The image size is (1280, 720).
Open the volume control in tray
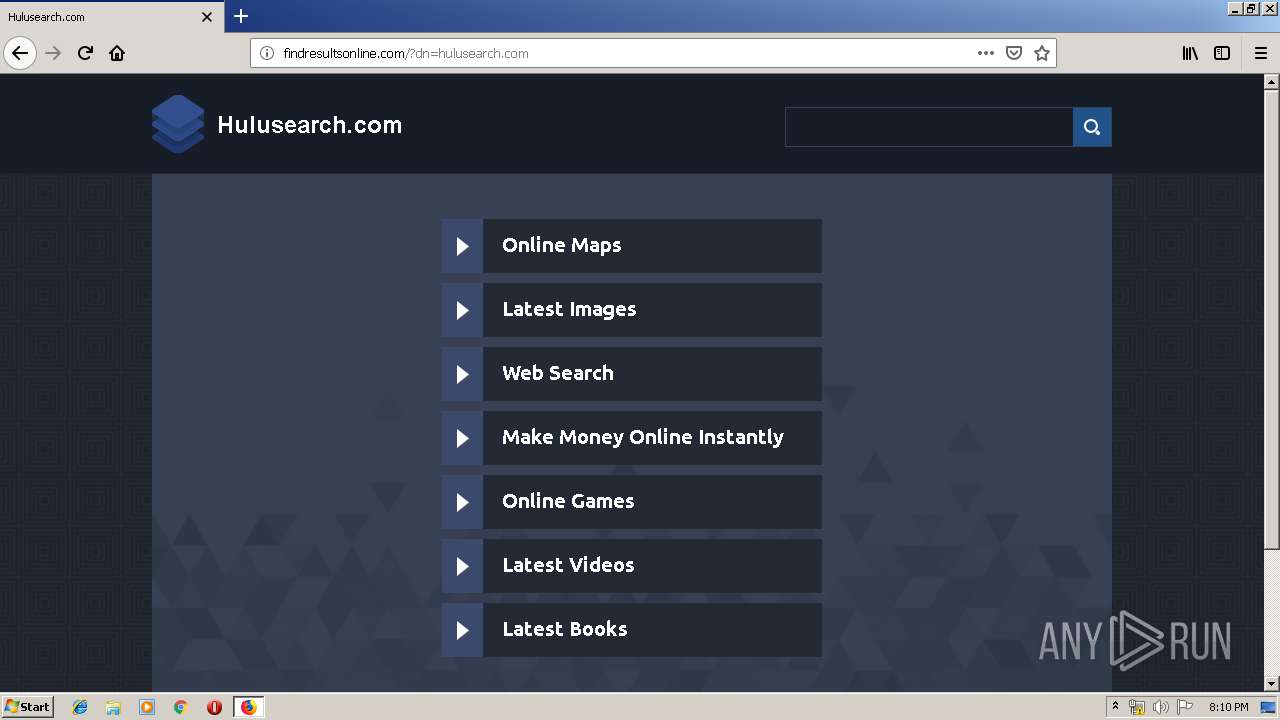point(1161,707)
